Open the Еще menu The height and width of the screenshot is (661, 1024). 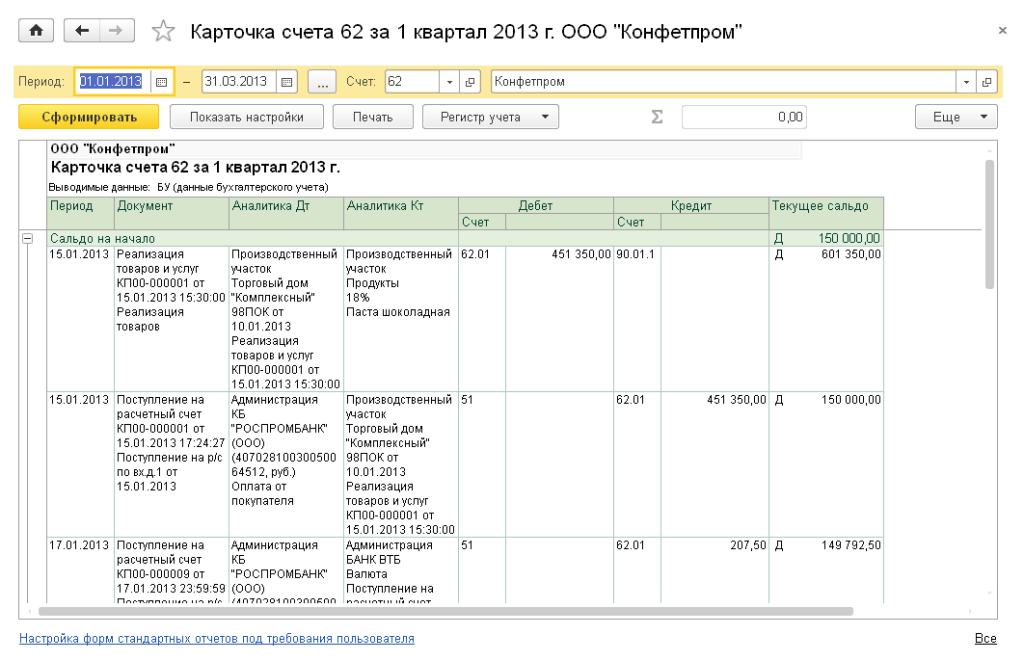tap(957, 117)
